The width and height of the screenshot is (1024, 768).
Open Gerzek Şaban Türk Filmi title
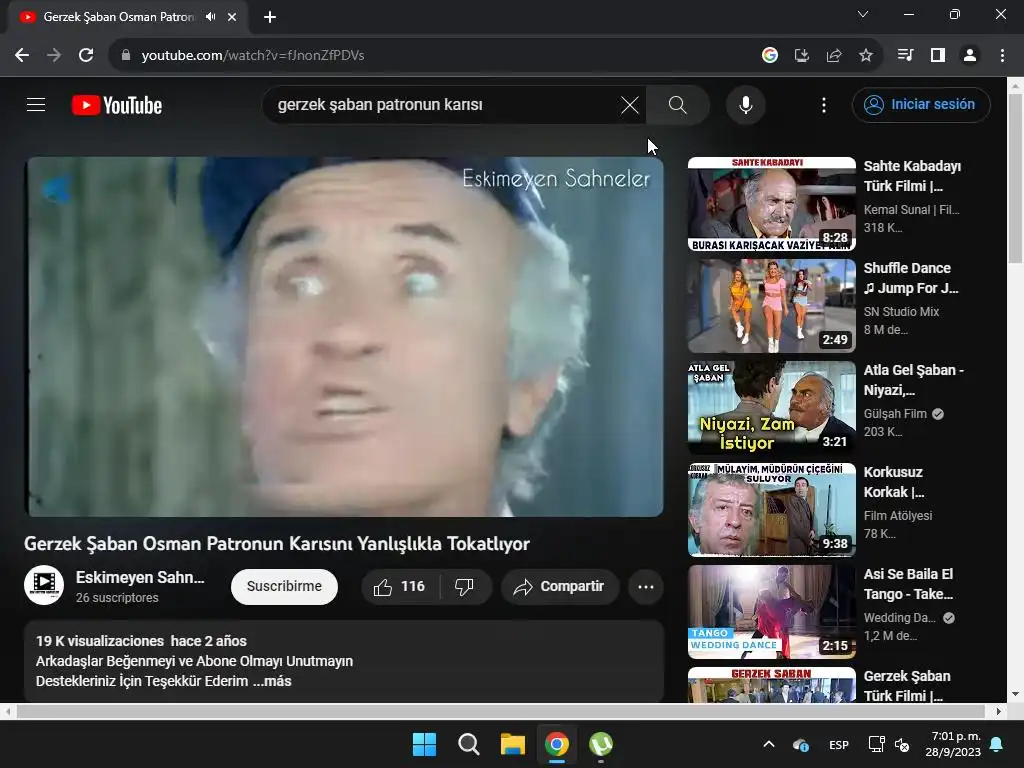click(907, 686)
